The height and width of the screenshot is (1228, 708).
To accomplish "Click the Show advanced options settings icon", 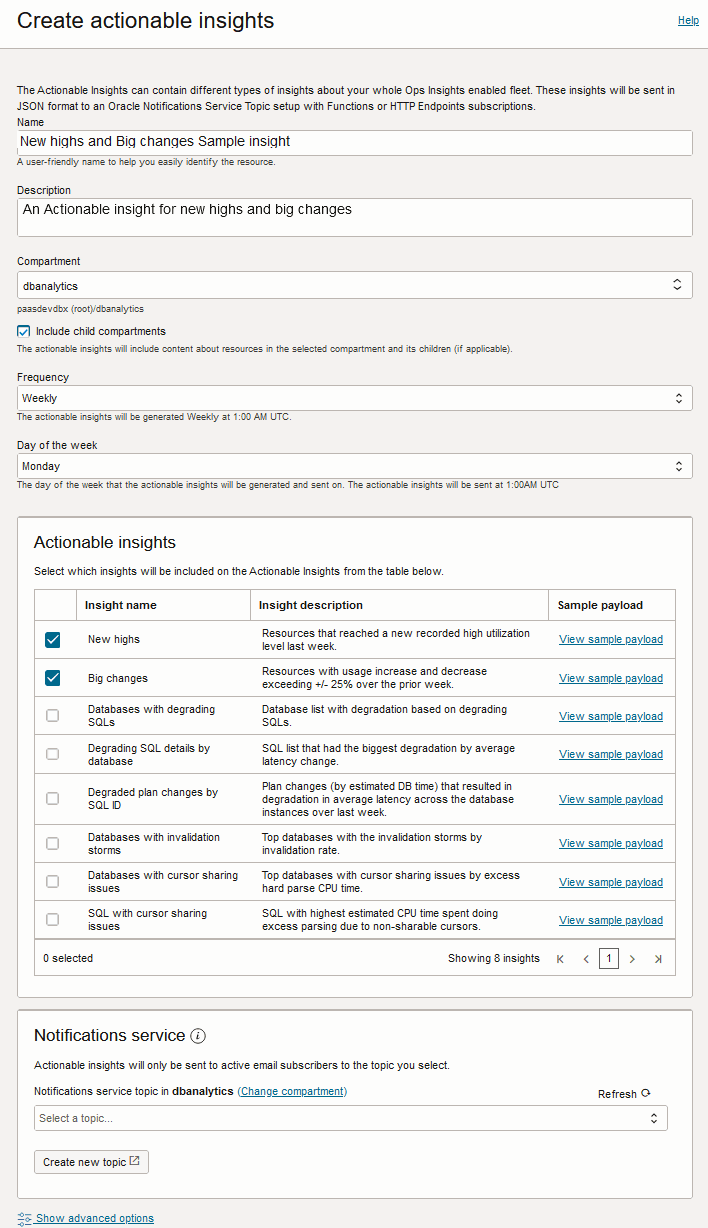I will [25, 1218].
